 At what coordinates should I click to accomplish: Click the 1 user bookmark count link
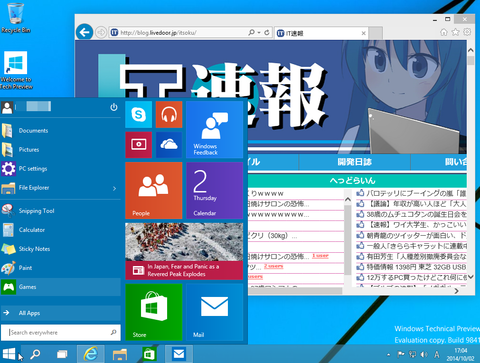tap(320, 256)
